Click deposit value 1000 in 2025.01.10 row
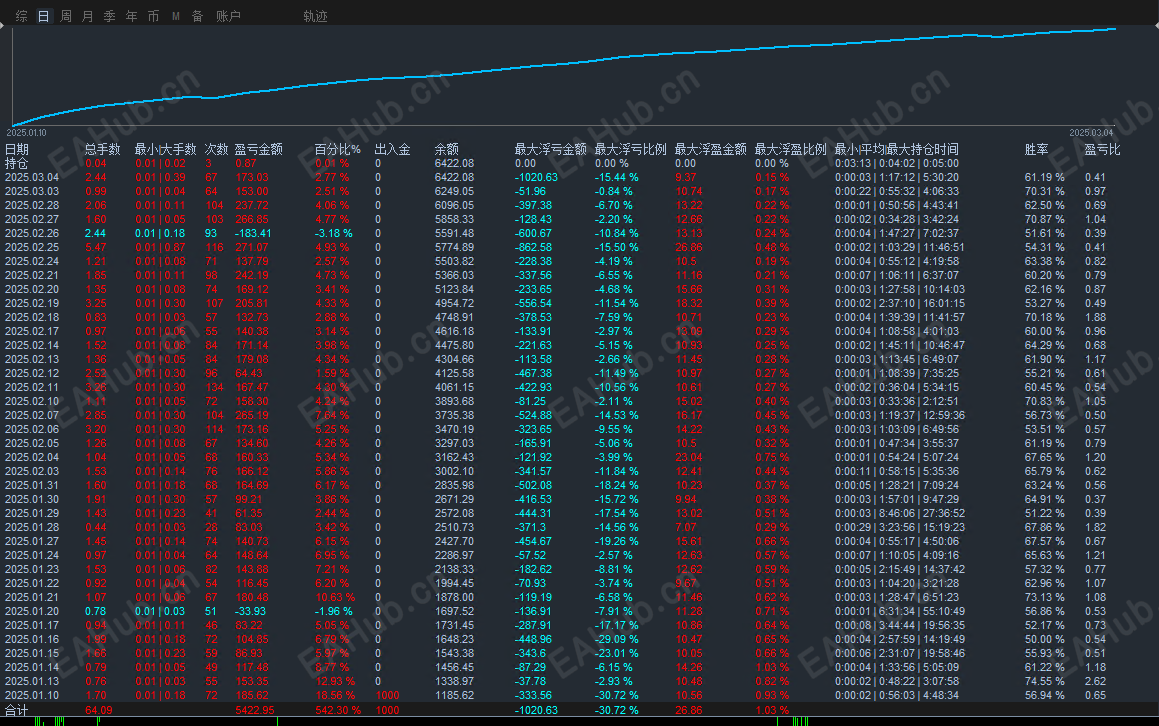This screenshot has height=726, width=1159. [387, 696]
